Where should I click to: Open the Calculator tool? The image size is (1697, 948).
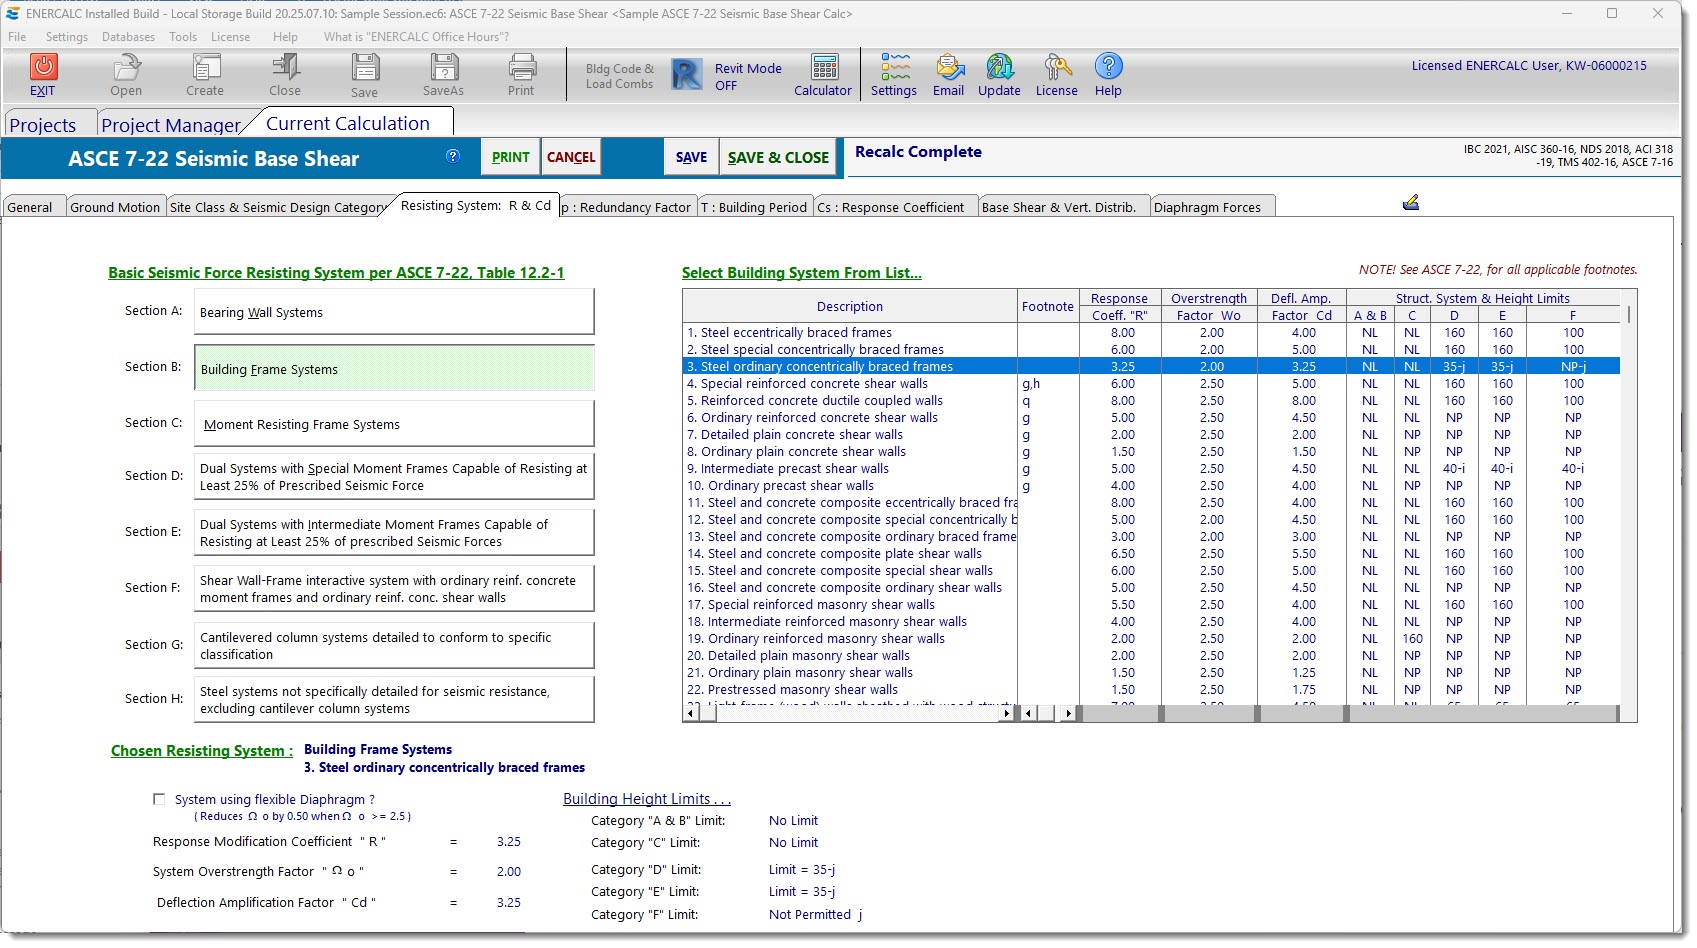[x=824, y=69]
